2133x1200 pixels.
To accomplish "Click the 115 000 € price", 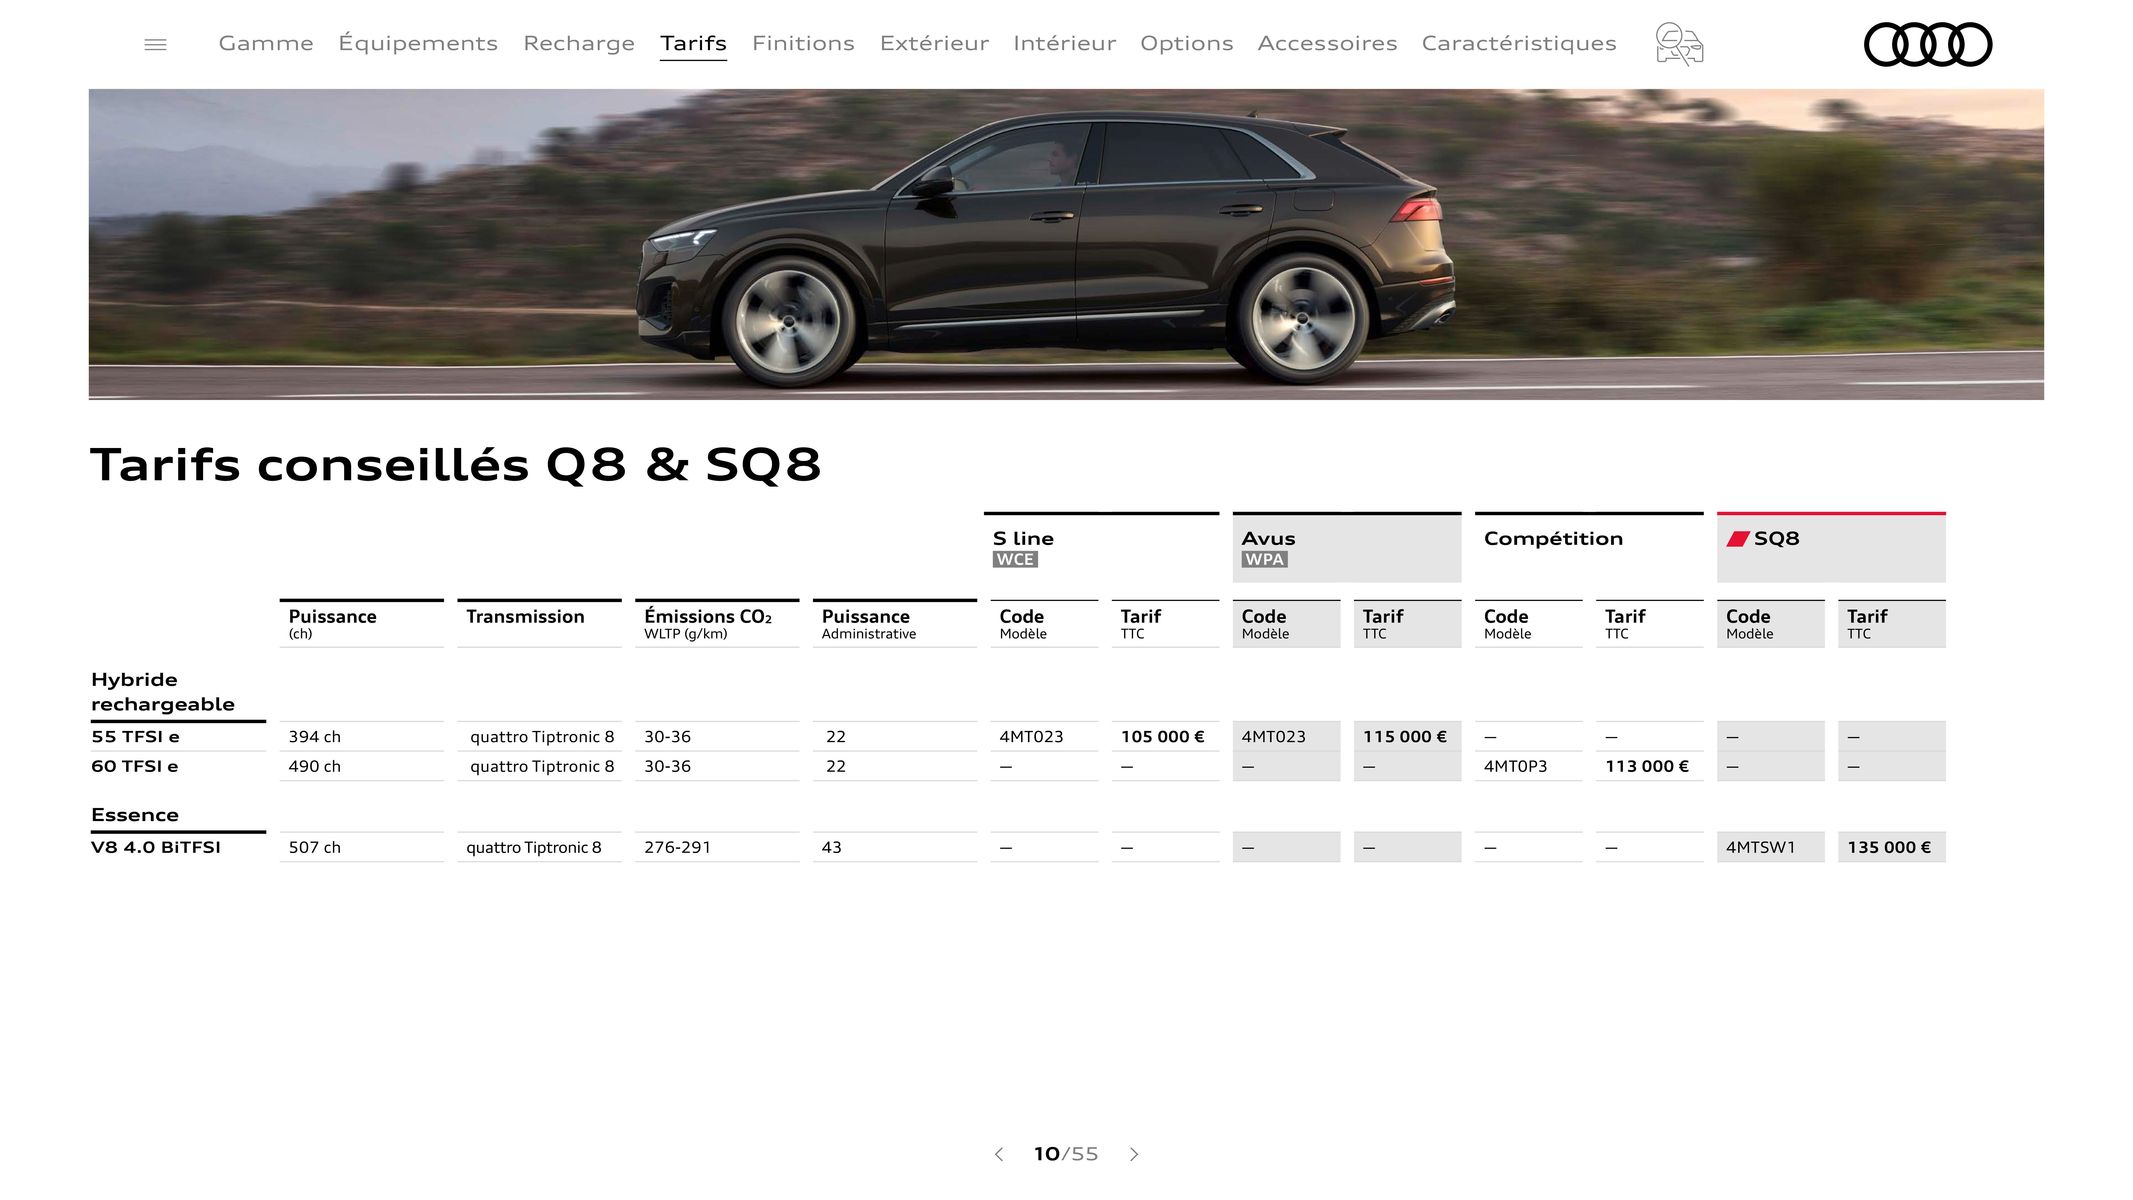I will point(1404,736).
